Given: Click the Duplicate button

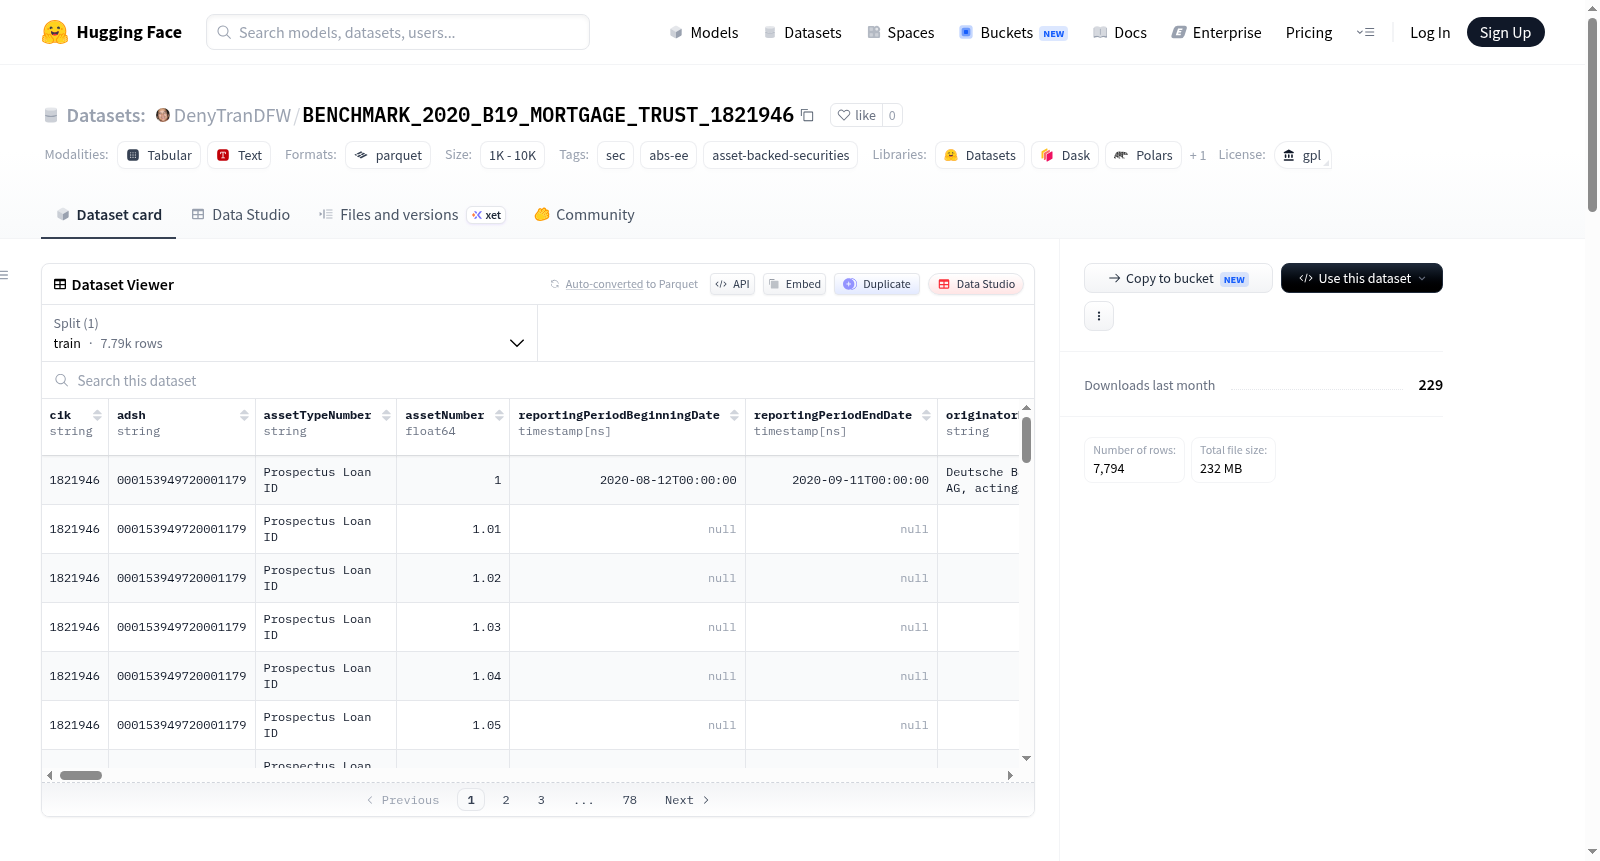Looking at the screenshot, I should (x=877, y=284).
